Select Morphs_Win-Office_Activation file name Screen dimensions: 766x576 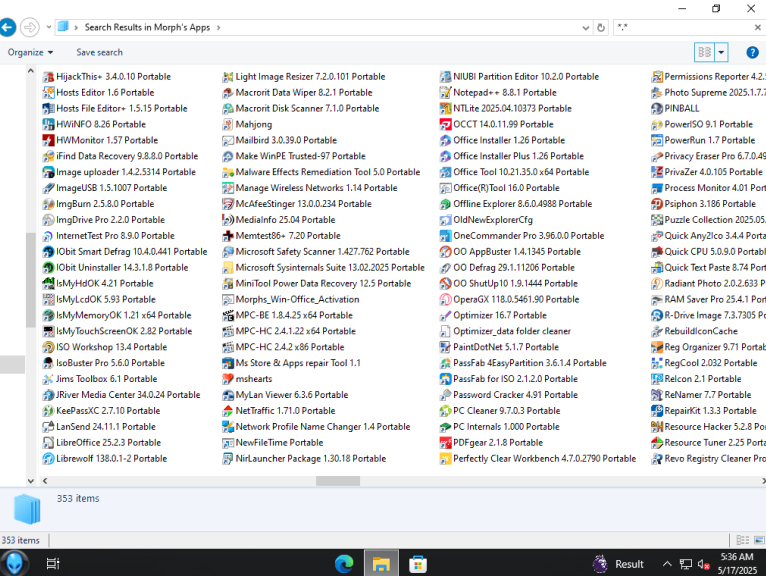click(x=297, y=299)
